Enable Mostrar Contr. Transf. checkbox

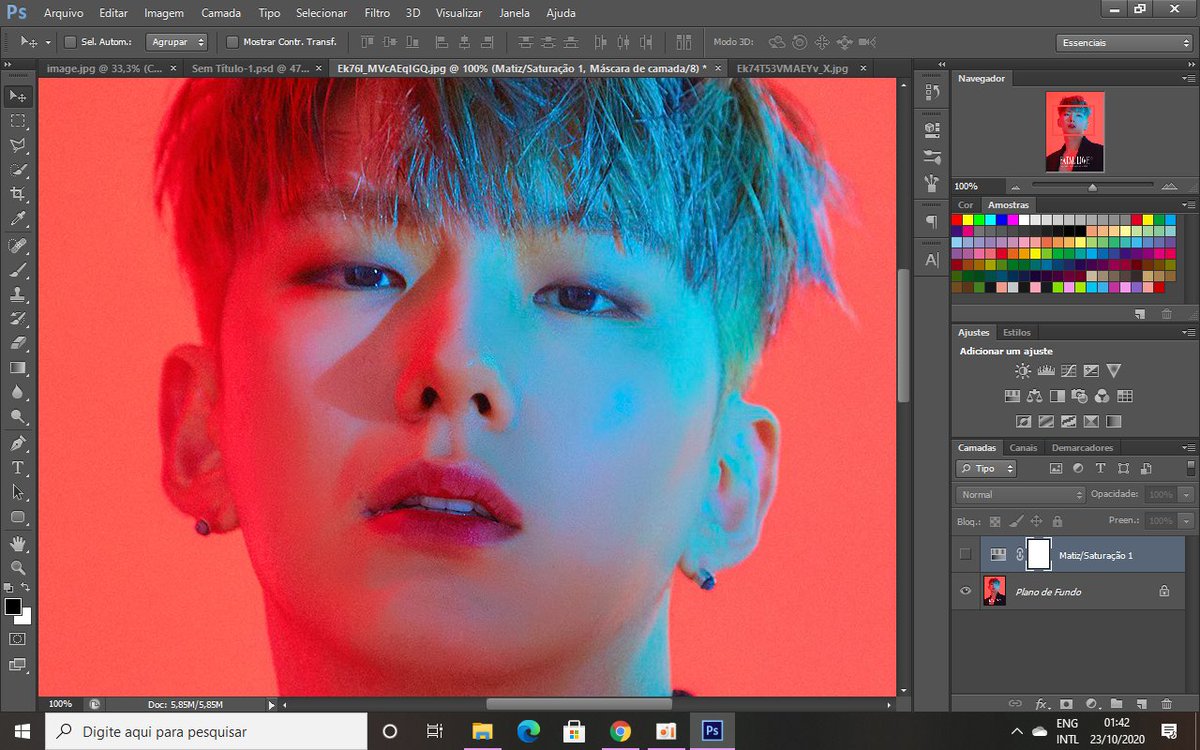[233, 42]
